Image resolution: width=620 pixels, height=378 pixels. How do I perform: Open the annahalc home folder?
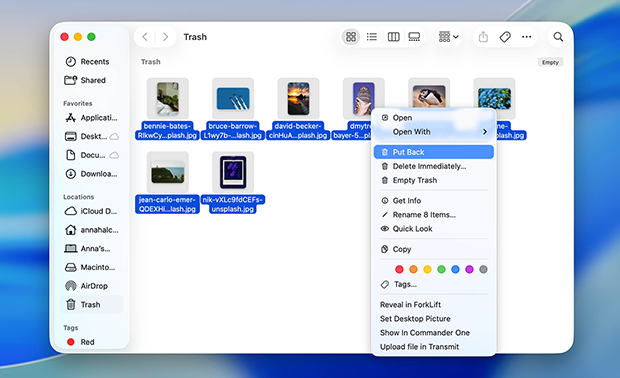[x=91, y=230]
